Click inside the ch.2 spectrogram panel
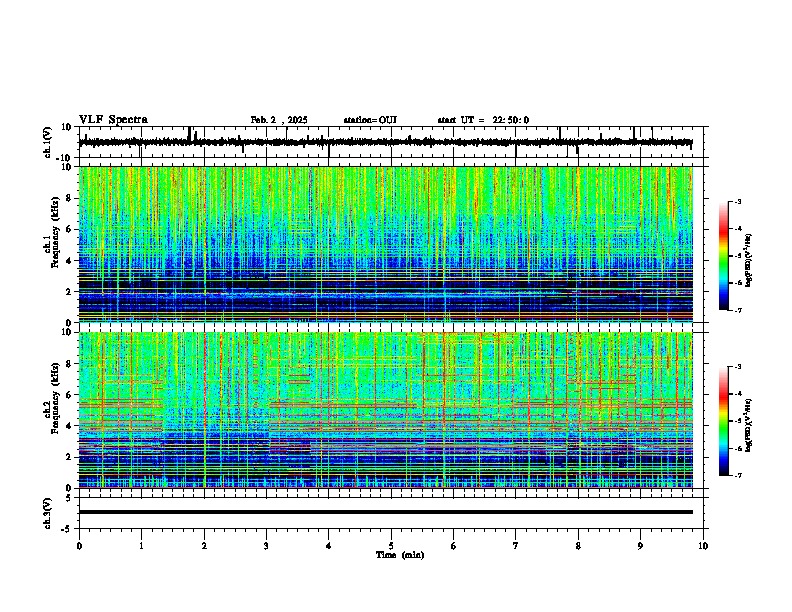The image size is (792, 612). [386, 410]
